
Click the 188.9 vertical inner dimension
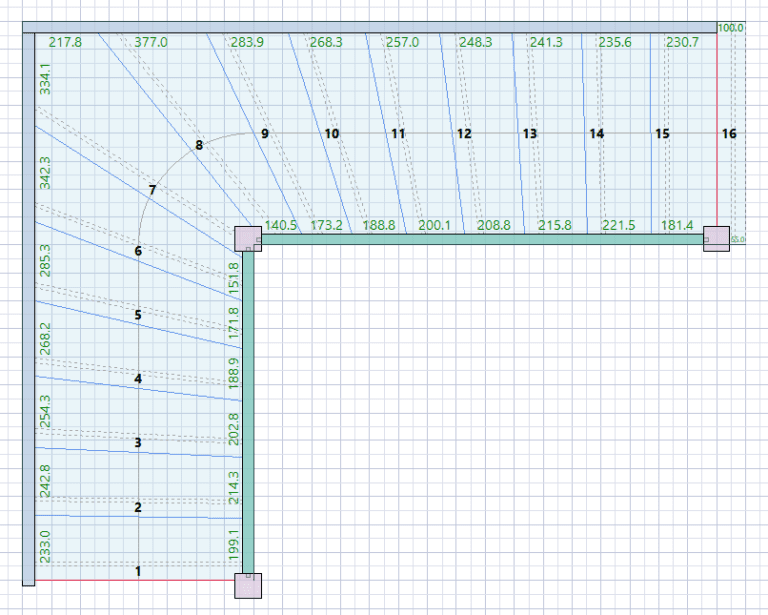click(234, 373)
